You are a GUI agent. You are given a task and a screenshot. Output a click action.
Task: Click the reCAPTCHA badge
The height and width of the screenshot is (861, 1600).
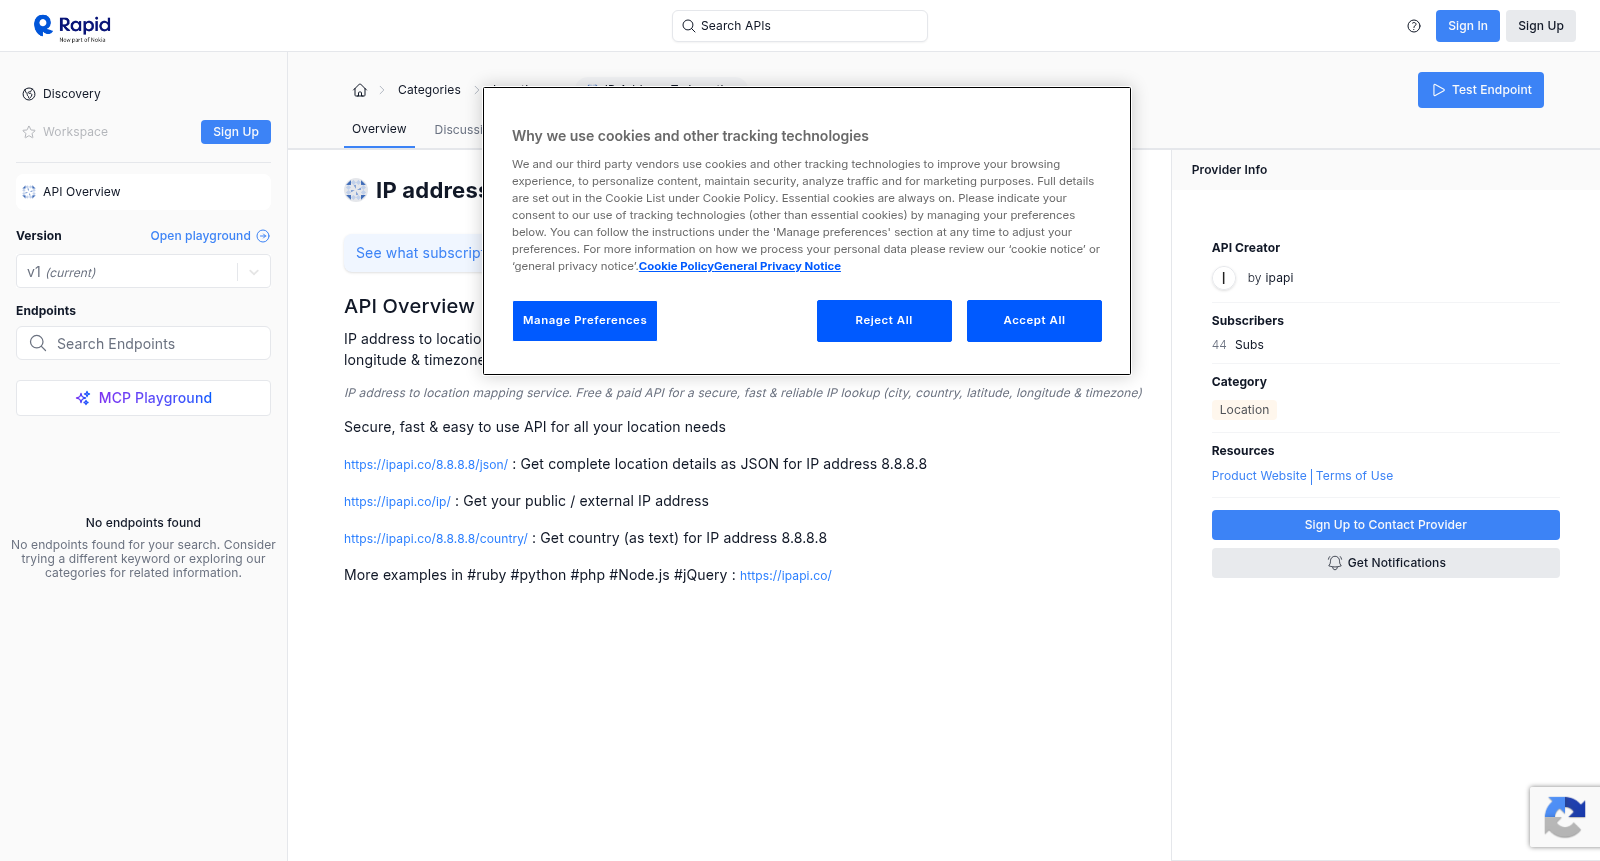coord(1565,817)
